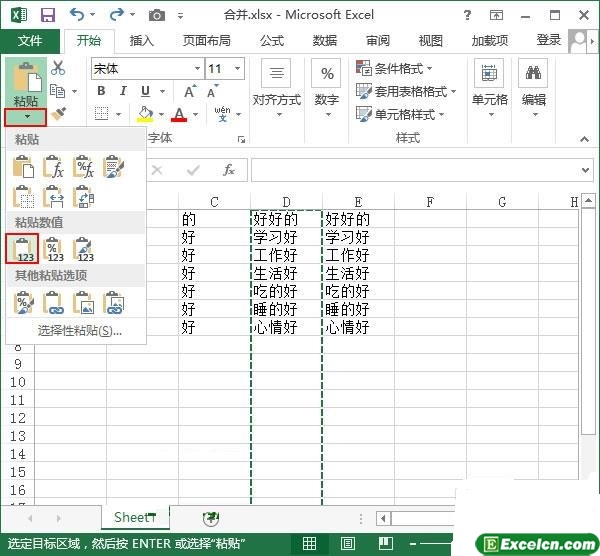Open the Paste dropdown arrow
The height and width of the screenshot is (556, 600).
[26, 117]
